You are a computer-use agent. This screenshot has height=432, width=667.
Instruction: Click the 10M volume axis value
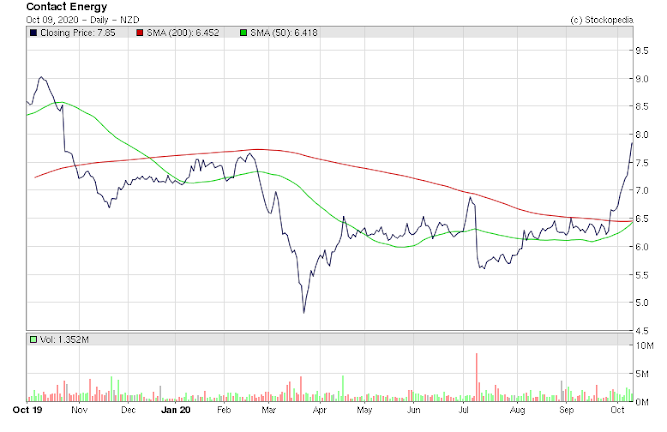(644, 346)
